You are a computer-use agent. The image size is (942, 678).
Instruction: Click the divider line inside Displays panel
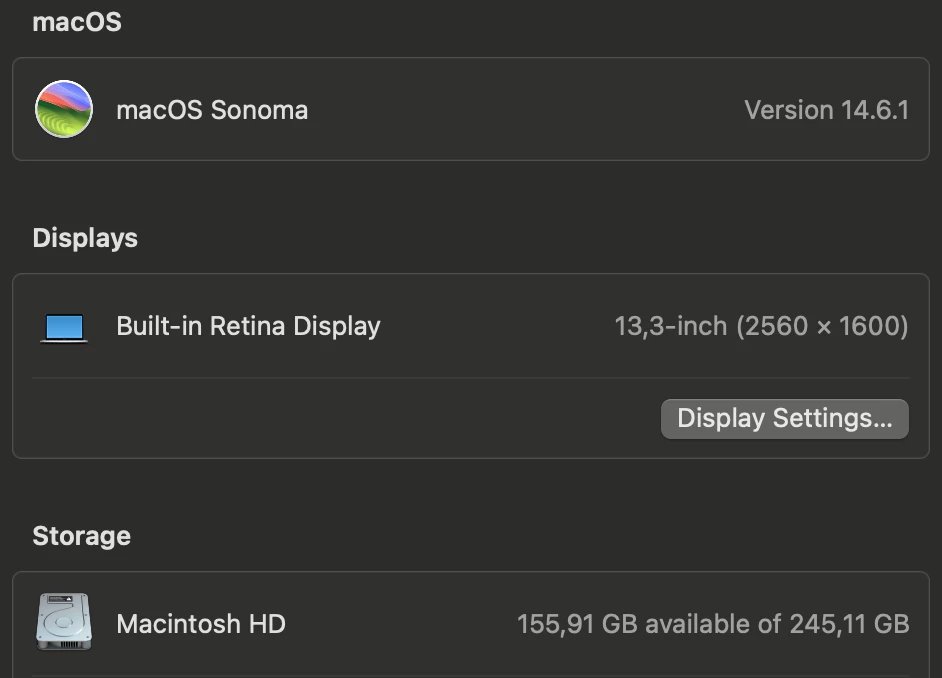click(x=470, y=378)
